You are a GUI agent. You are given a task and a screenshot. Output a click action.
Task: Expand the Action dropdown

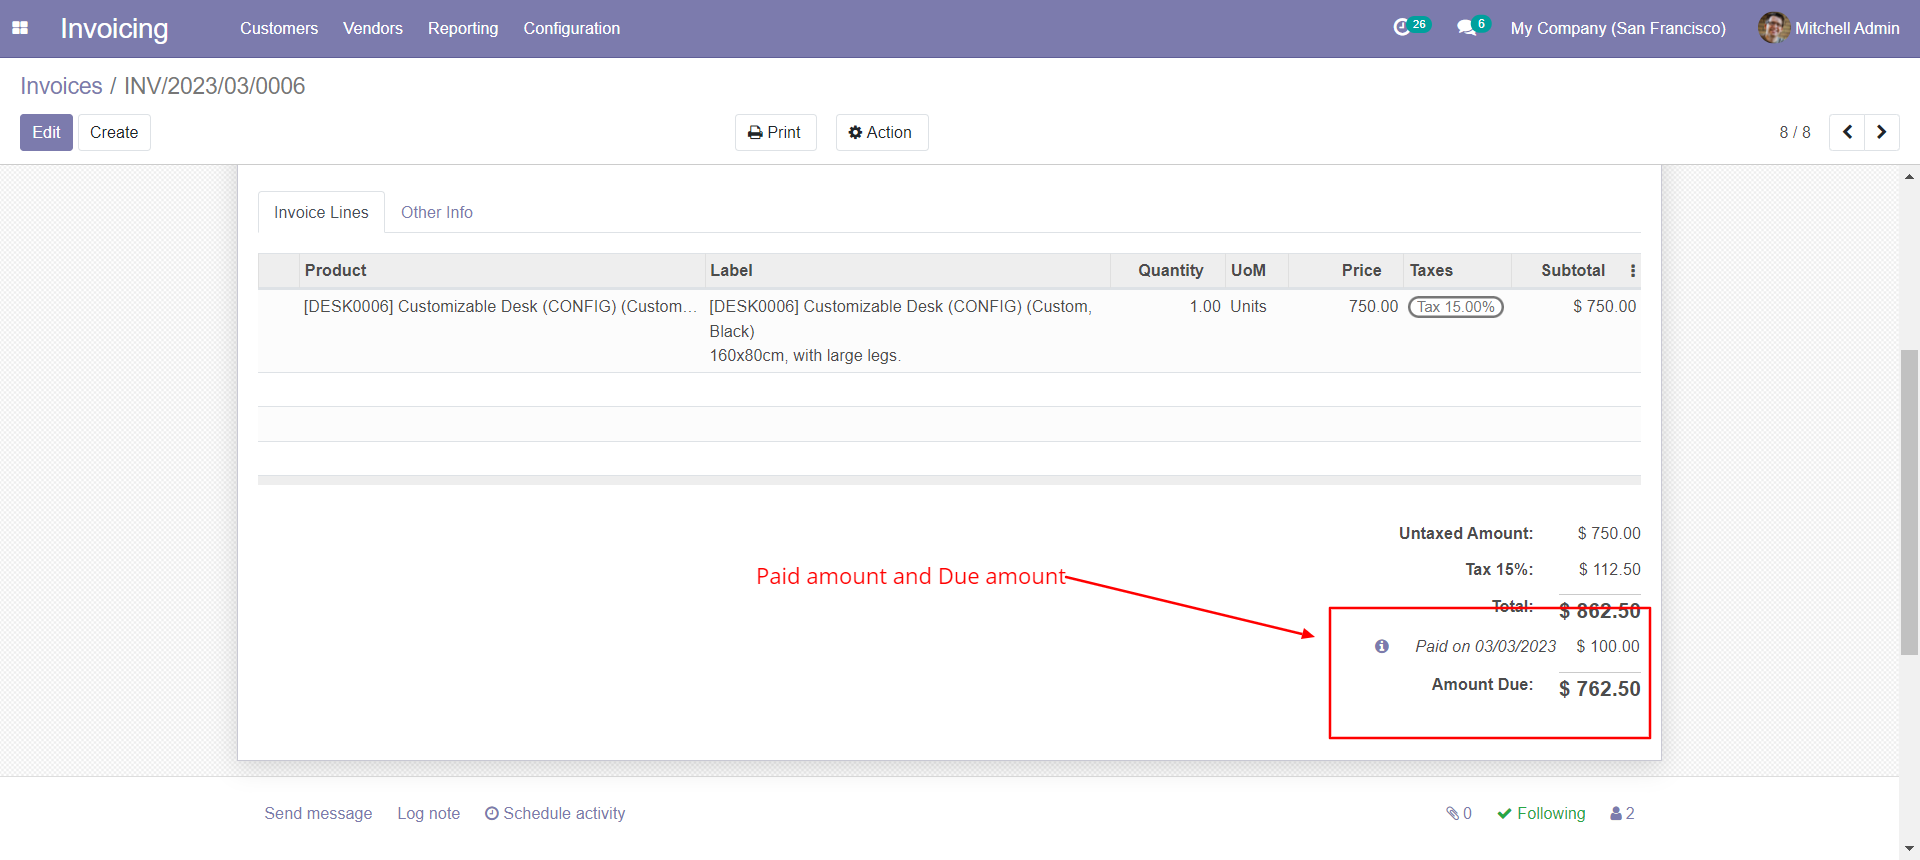click(x=881, y=132)
